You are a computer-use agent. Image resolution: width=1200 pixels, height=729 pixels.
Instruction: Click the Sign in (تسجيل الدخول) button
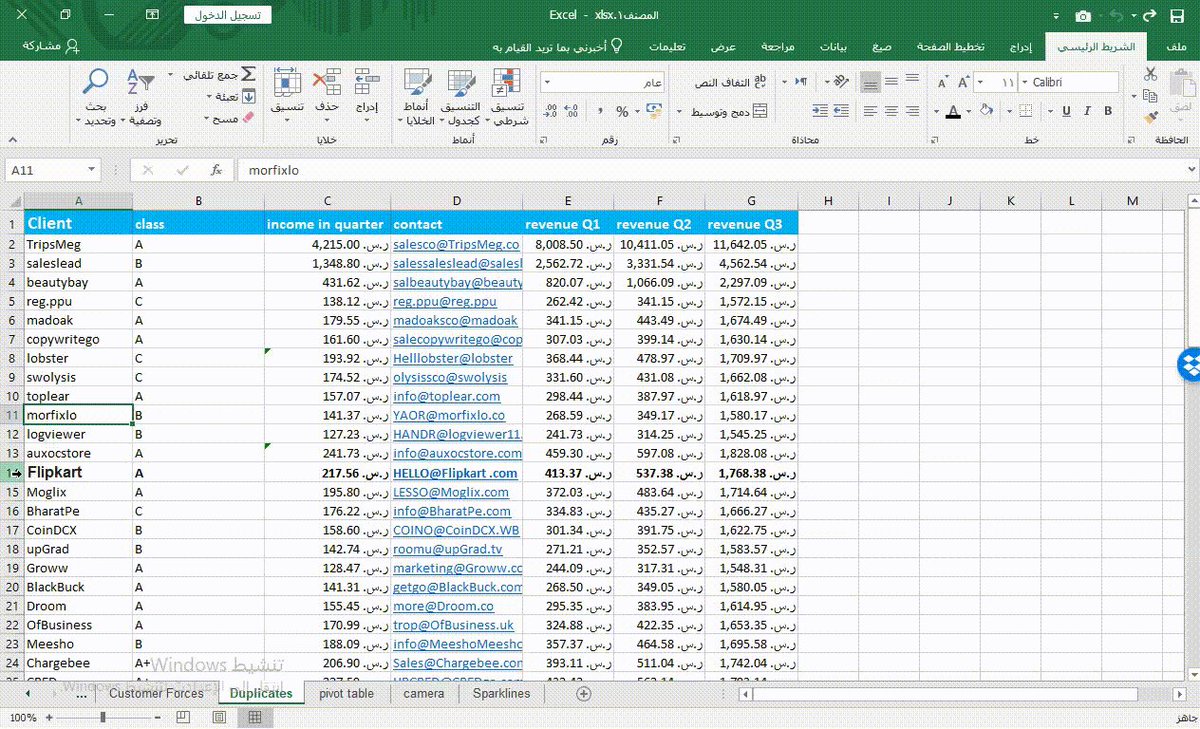228,15
